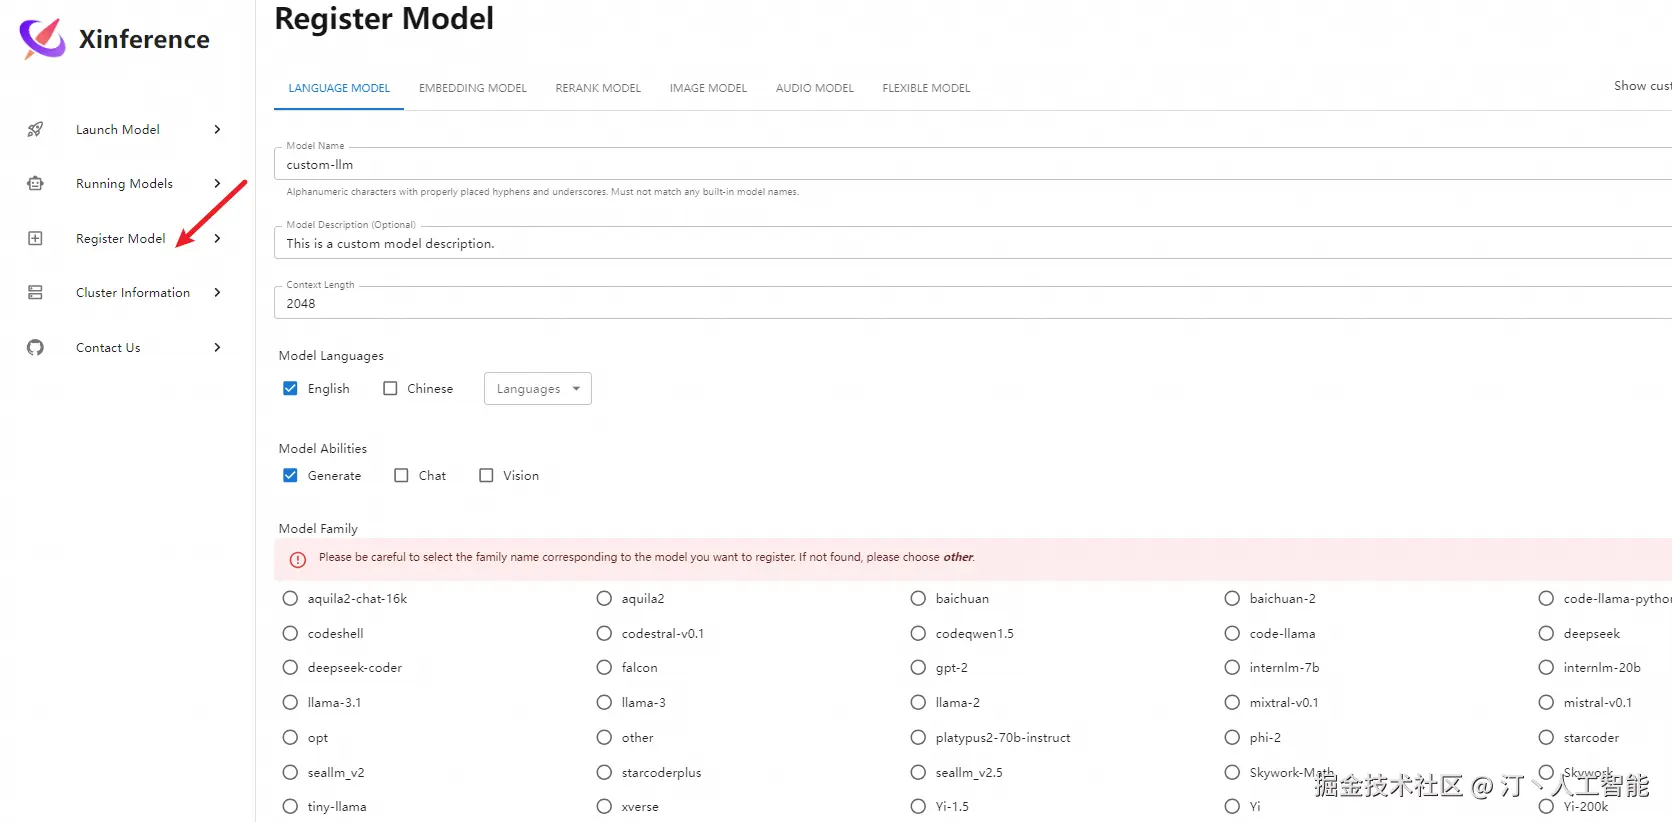
Task: Expand the Cluster Information chevron
Action: tap(217, 292)
